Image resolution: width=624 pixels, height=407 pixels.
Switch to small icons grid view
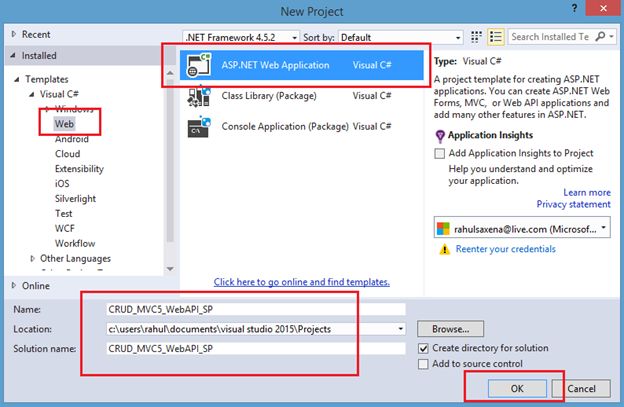click(x=476, y=37)
